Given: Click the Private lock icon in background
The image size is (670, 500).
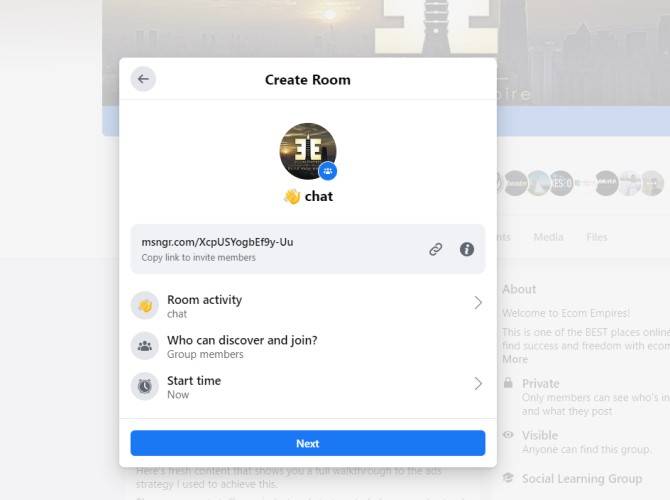Looking at the screenshot, I should coord(508,382).
